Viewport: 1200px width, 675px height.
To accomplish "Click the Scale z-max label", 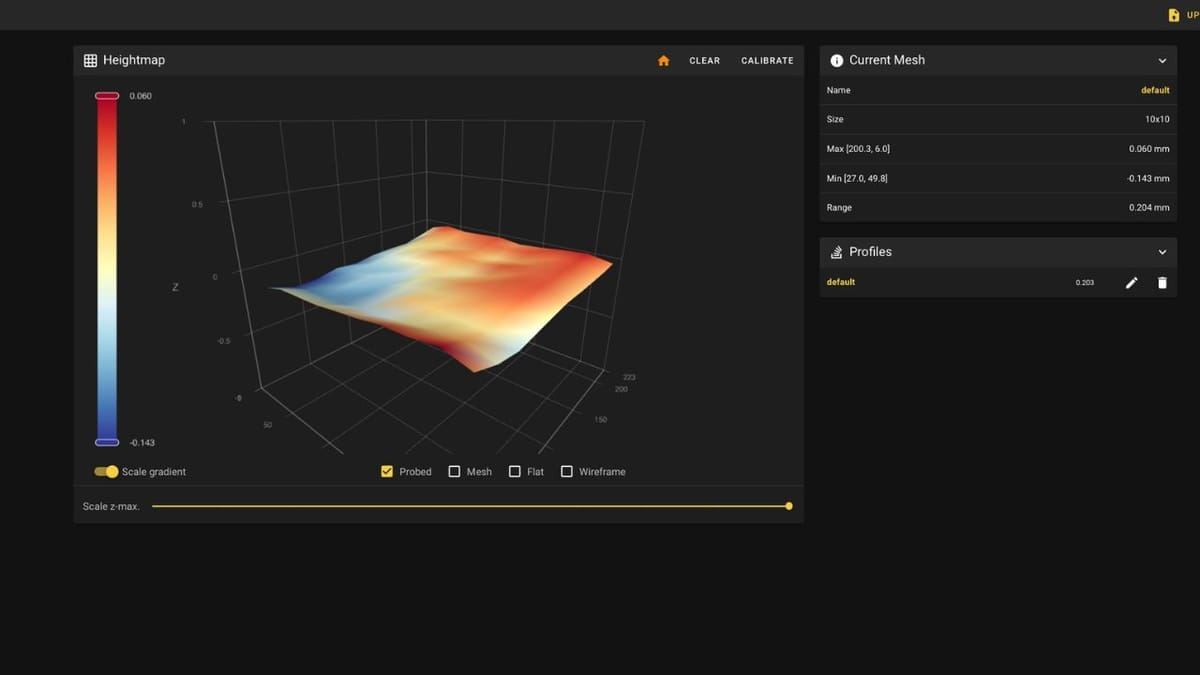I will [x=111, y=507].
